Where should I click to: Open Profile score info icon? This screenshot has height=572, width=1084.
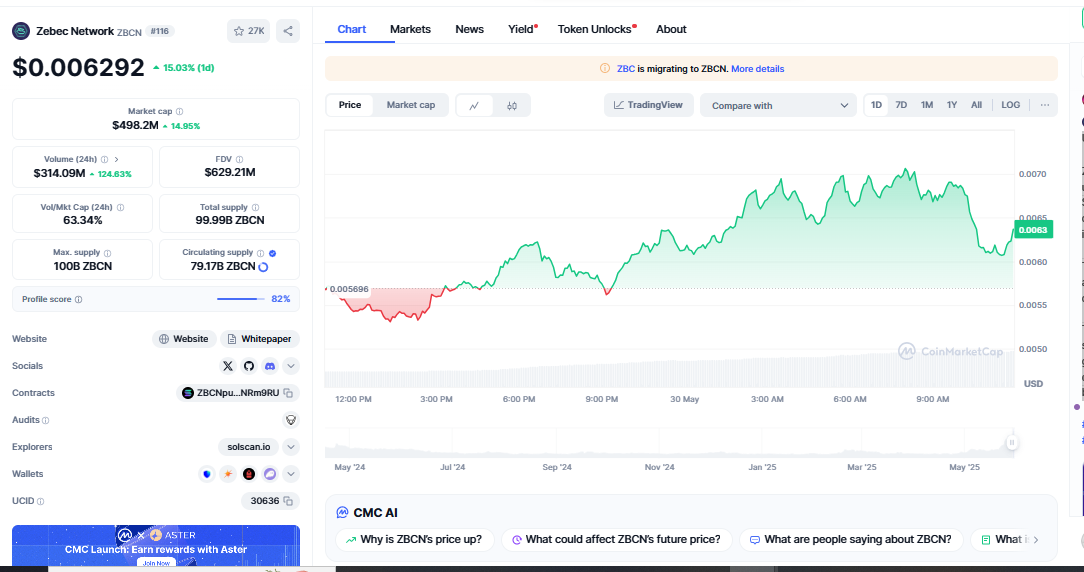coord(78,299)
